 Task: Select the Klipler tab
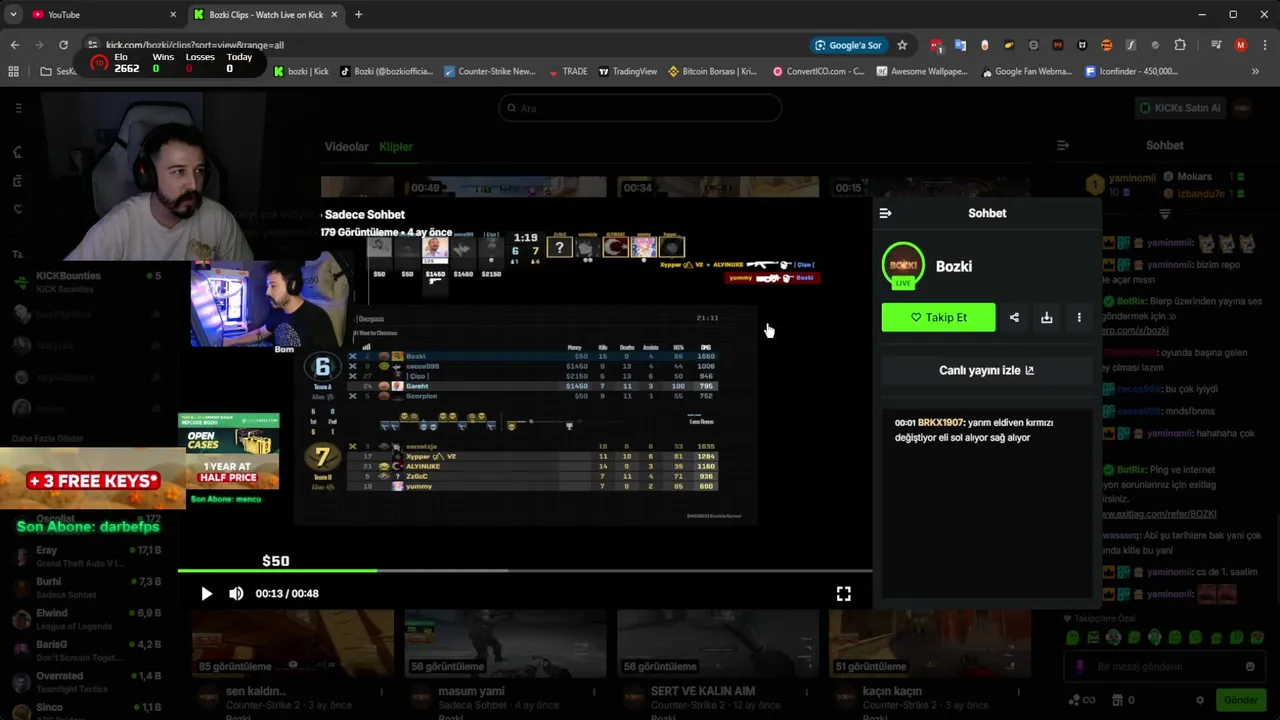coord(396,147)
